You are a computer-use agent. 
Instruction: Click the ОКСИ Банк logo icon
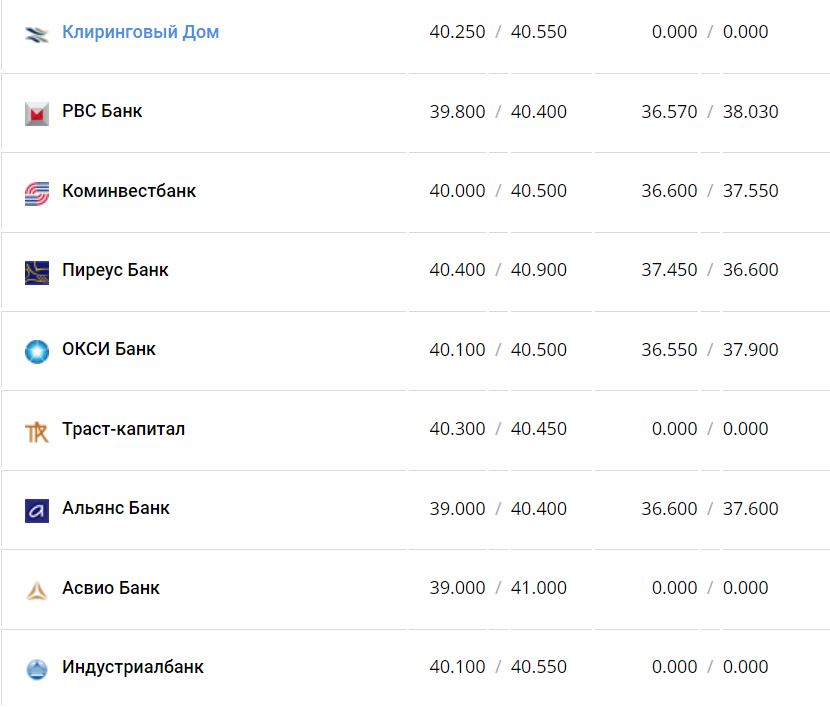37,351
